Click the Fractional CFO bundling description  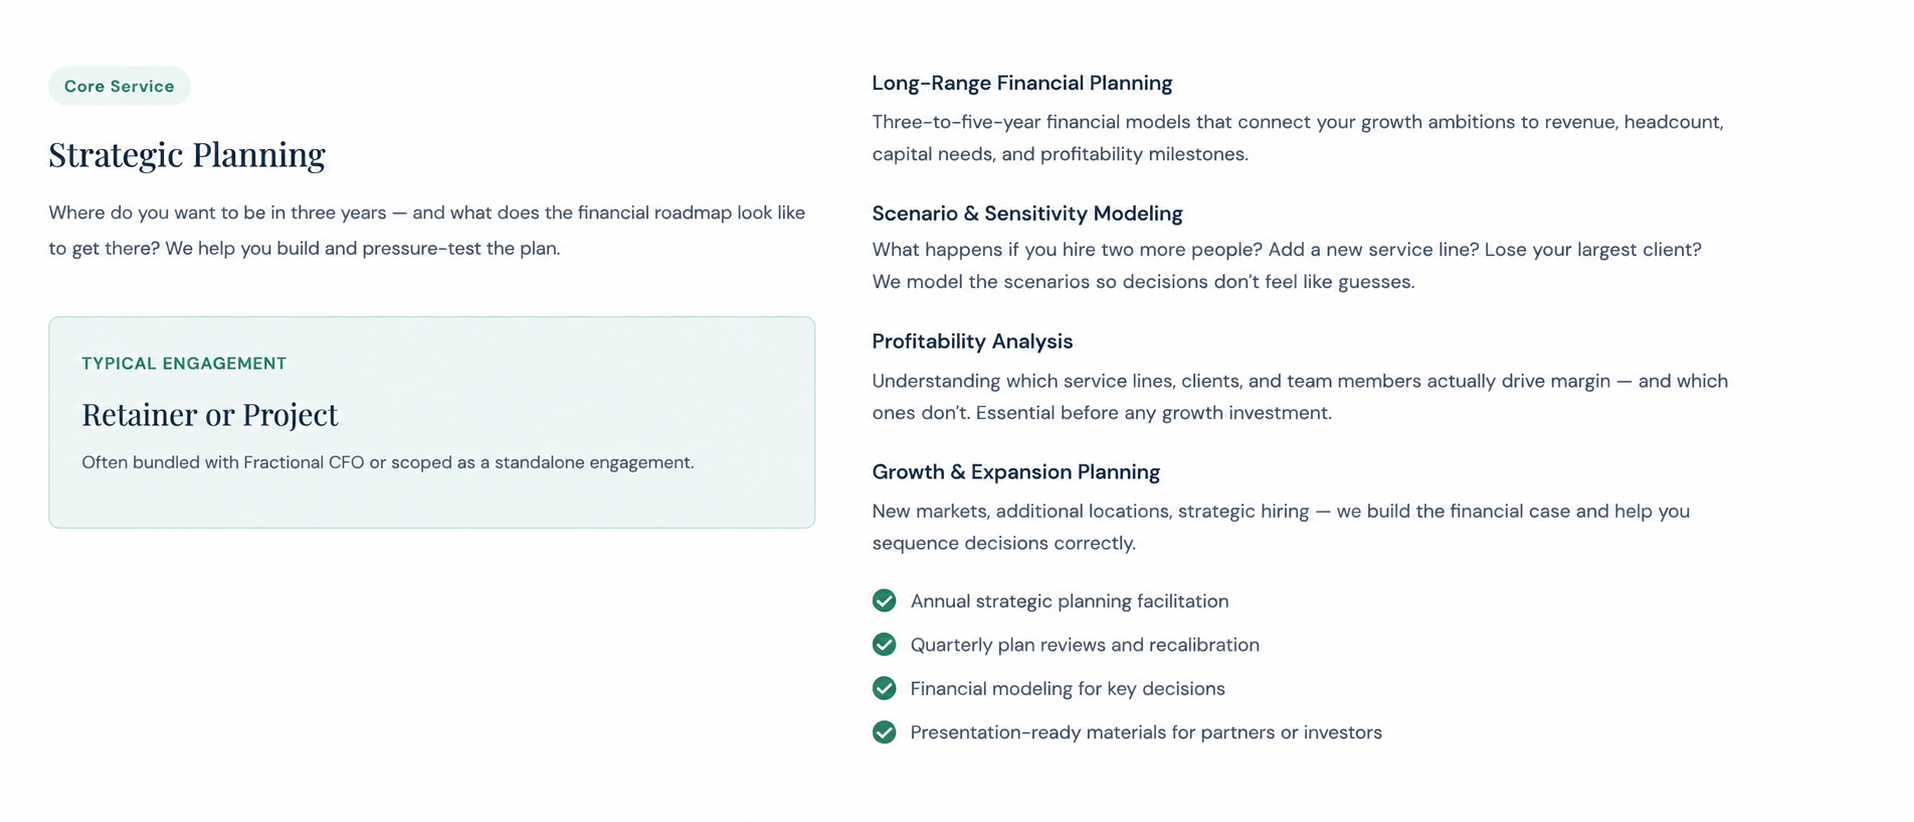(x=388, y=462)
